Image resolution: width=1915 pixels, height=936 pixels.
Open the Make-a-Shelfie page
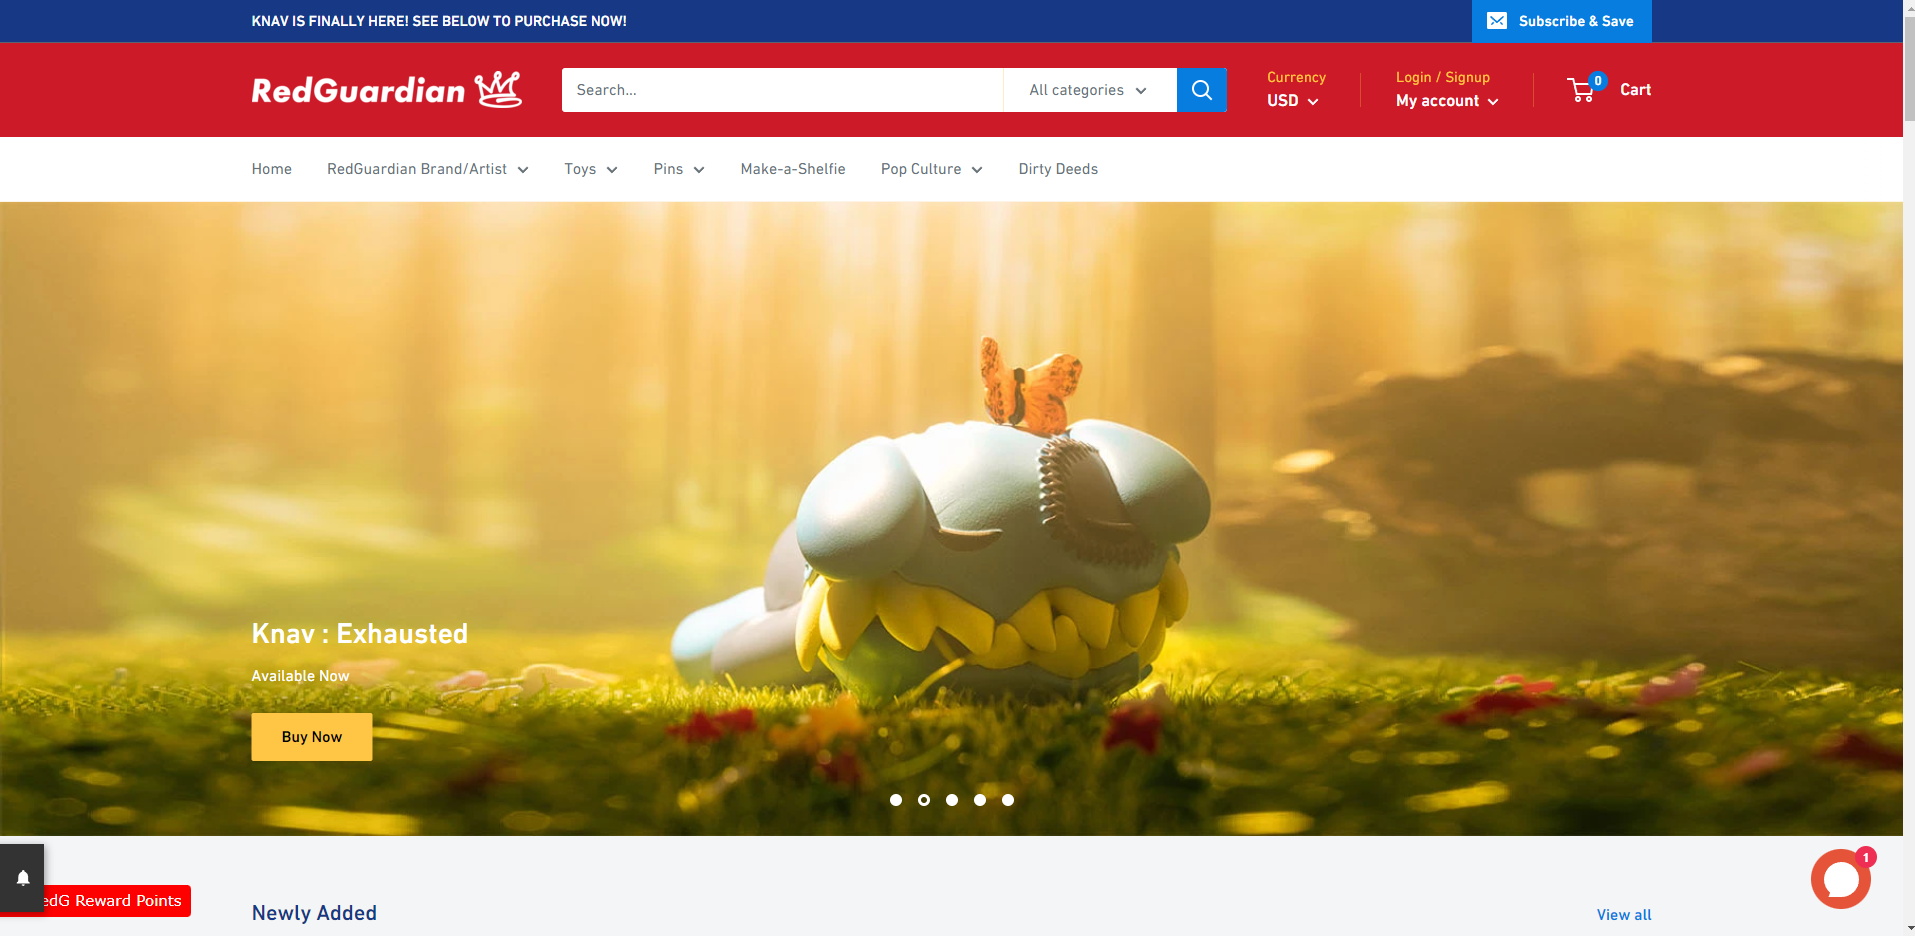(793, 169)
